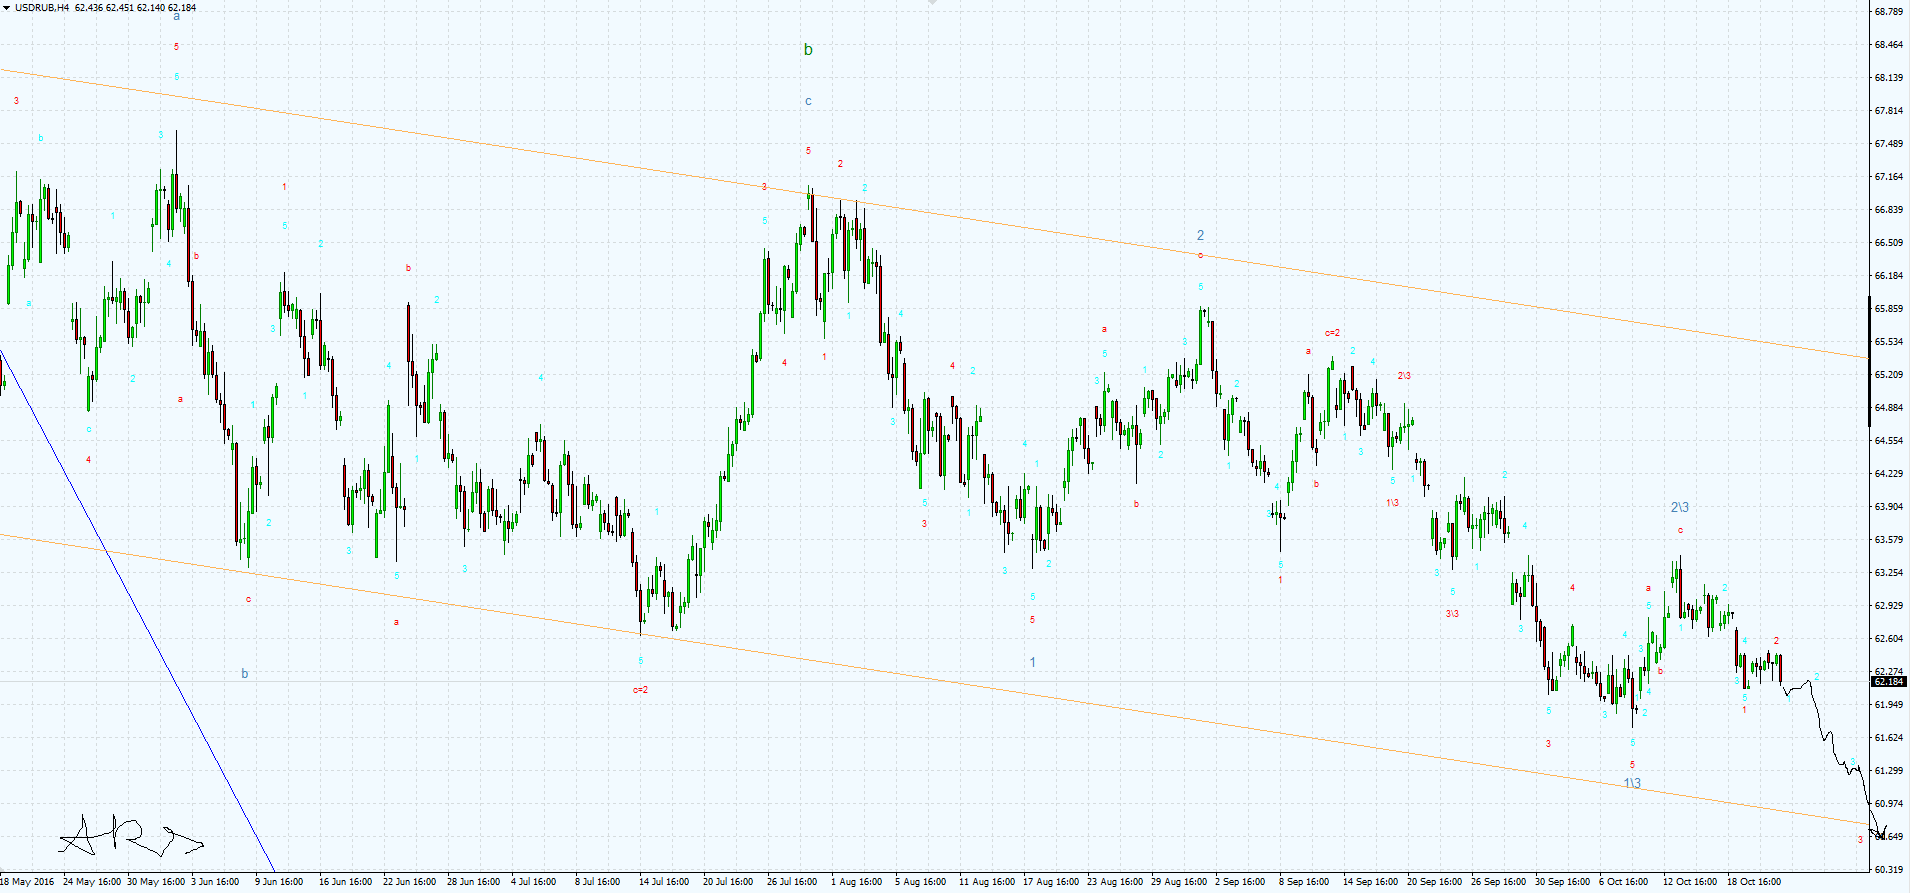The image size is (1911, 893).
Task: Select the large green wave label b
Action: [808, 50]
